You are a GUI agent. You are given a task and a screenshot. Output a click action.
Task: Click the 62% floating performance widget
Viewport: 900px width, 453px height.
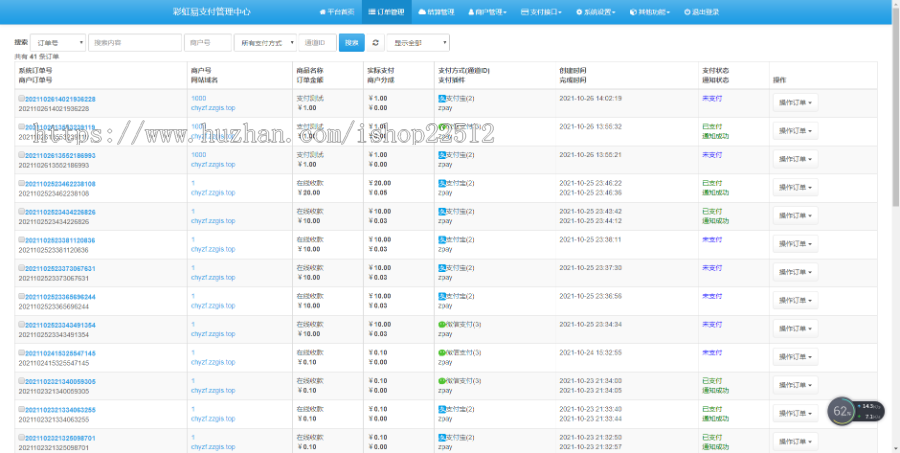(x=856, y=411)
